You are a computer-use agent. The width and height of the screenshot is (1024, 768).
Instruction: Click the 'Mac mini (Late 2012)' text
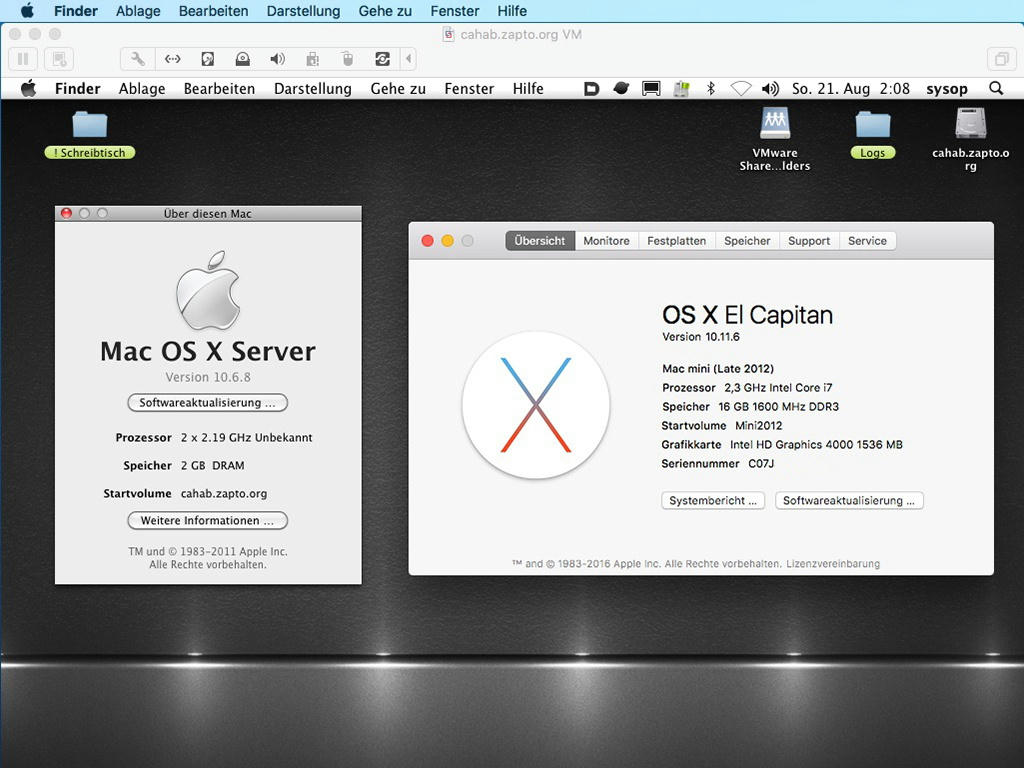[x=718, y=368]
